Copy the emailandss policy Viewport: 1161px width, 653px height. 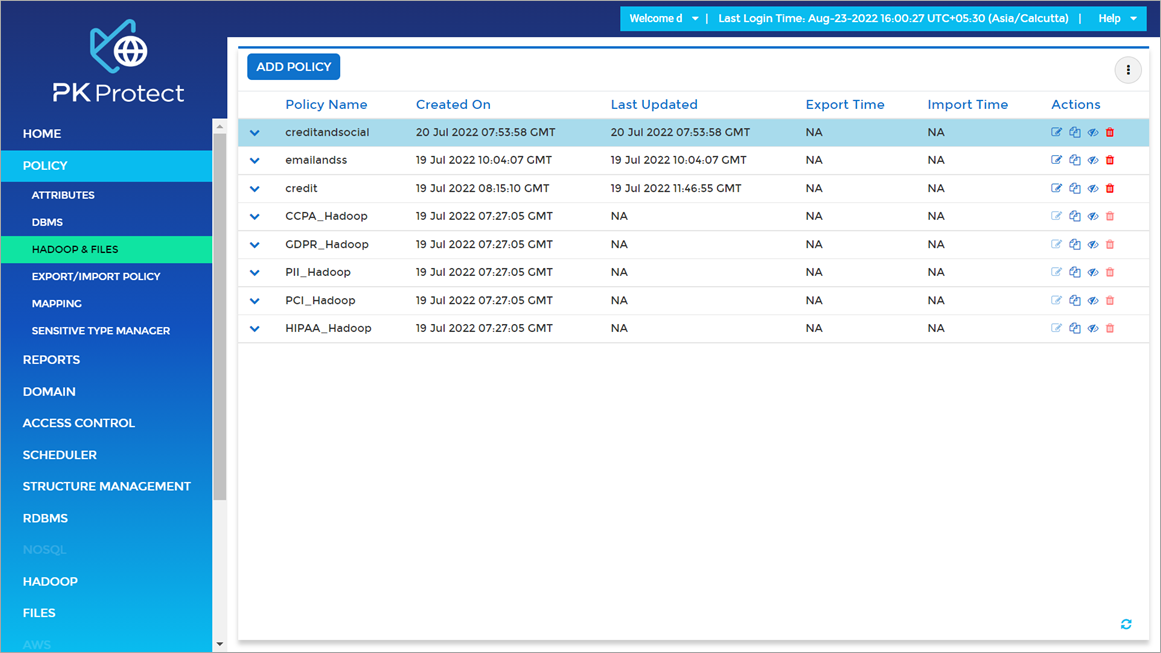[x=1074, y=159]
